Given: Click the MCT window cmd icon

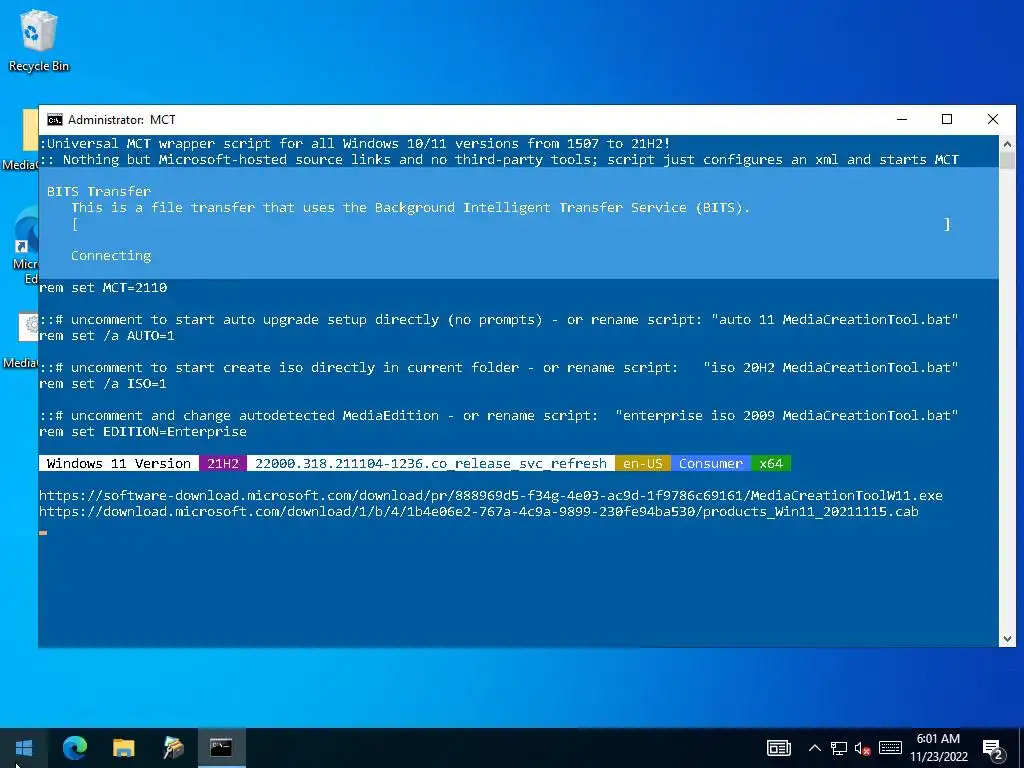Looking at the screenshot, I should [x=55, y=120].
